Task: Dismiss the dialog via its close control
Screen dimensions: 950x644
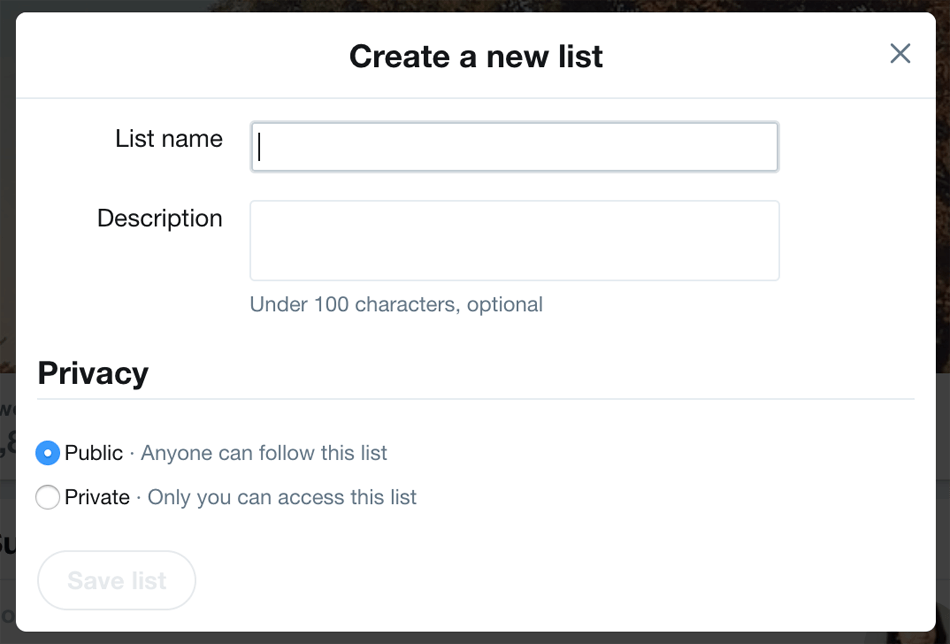Action: (899, 54)
